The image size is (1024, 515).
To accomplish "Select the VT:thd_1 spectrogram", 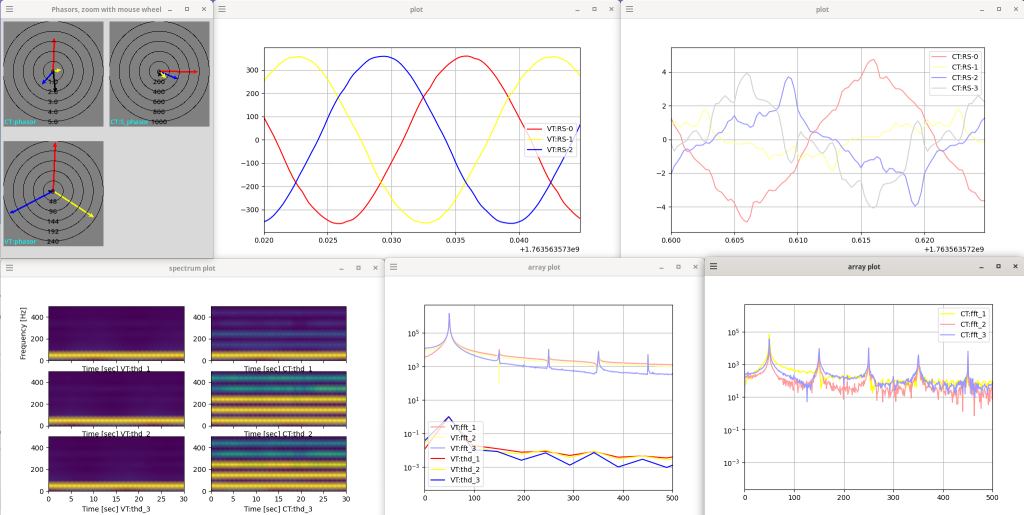I will coord(115,333).
